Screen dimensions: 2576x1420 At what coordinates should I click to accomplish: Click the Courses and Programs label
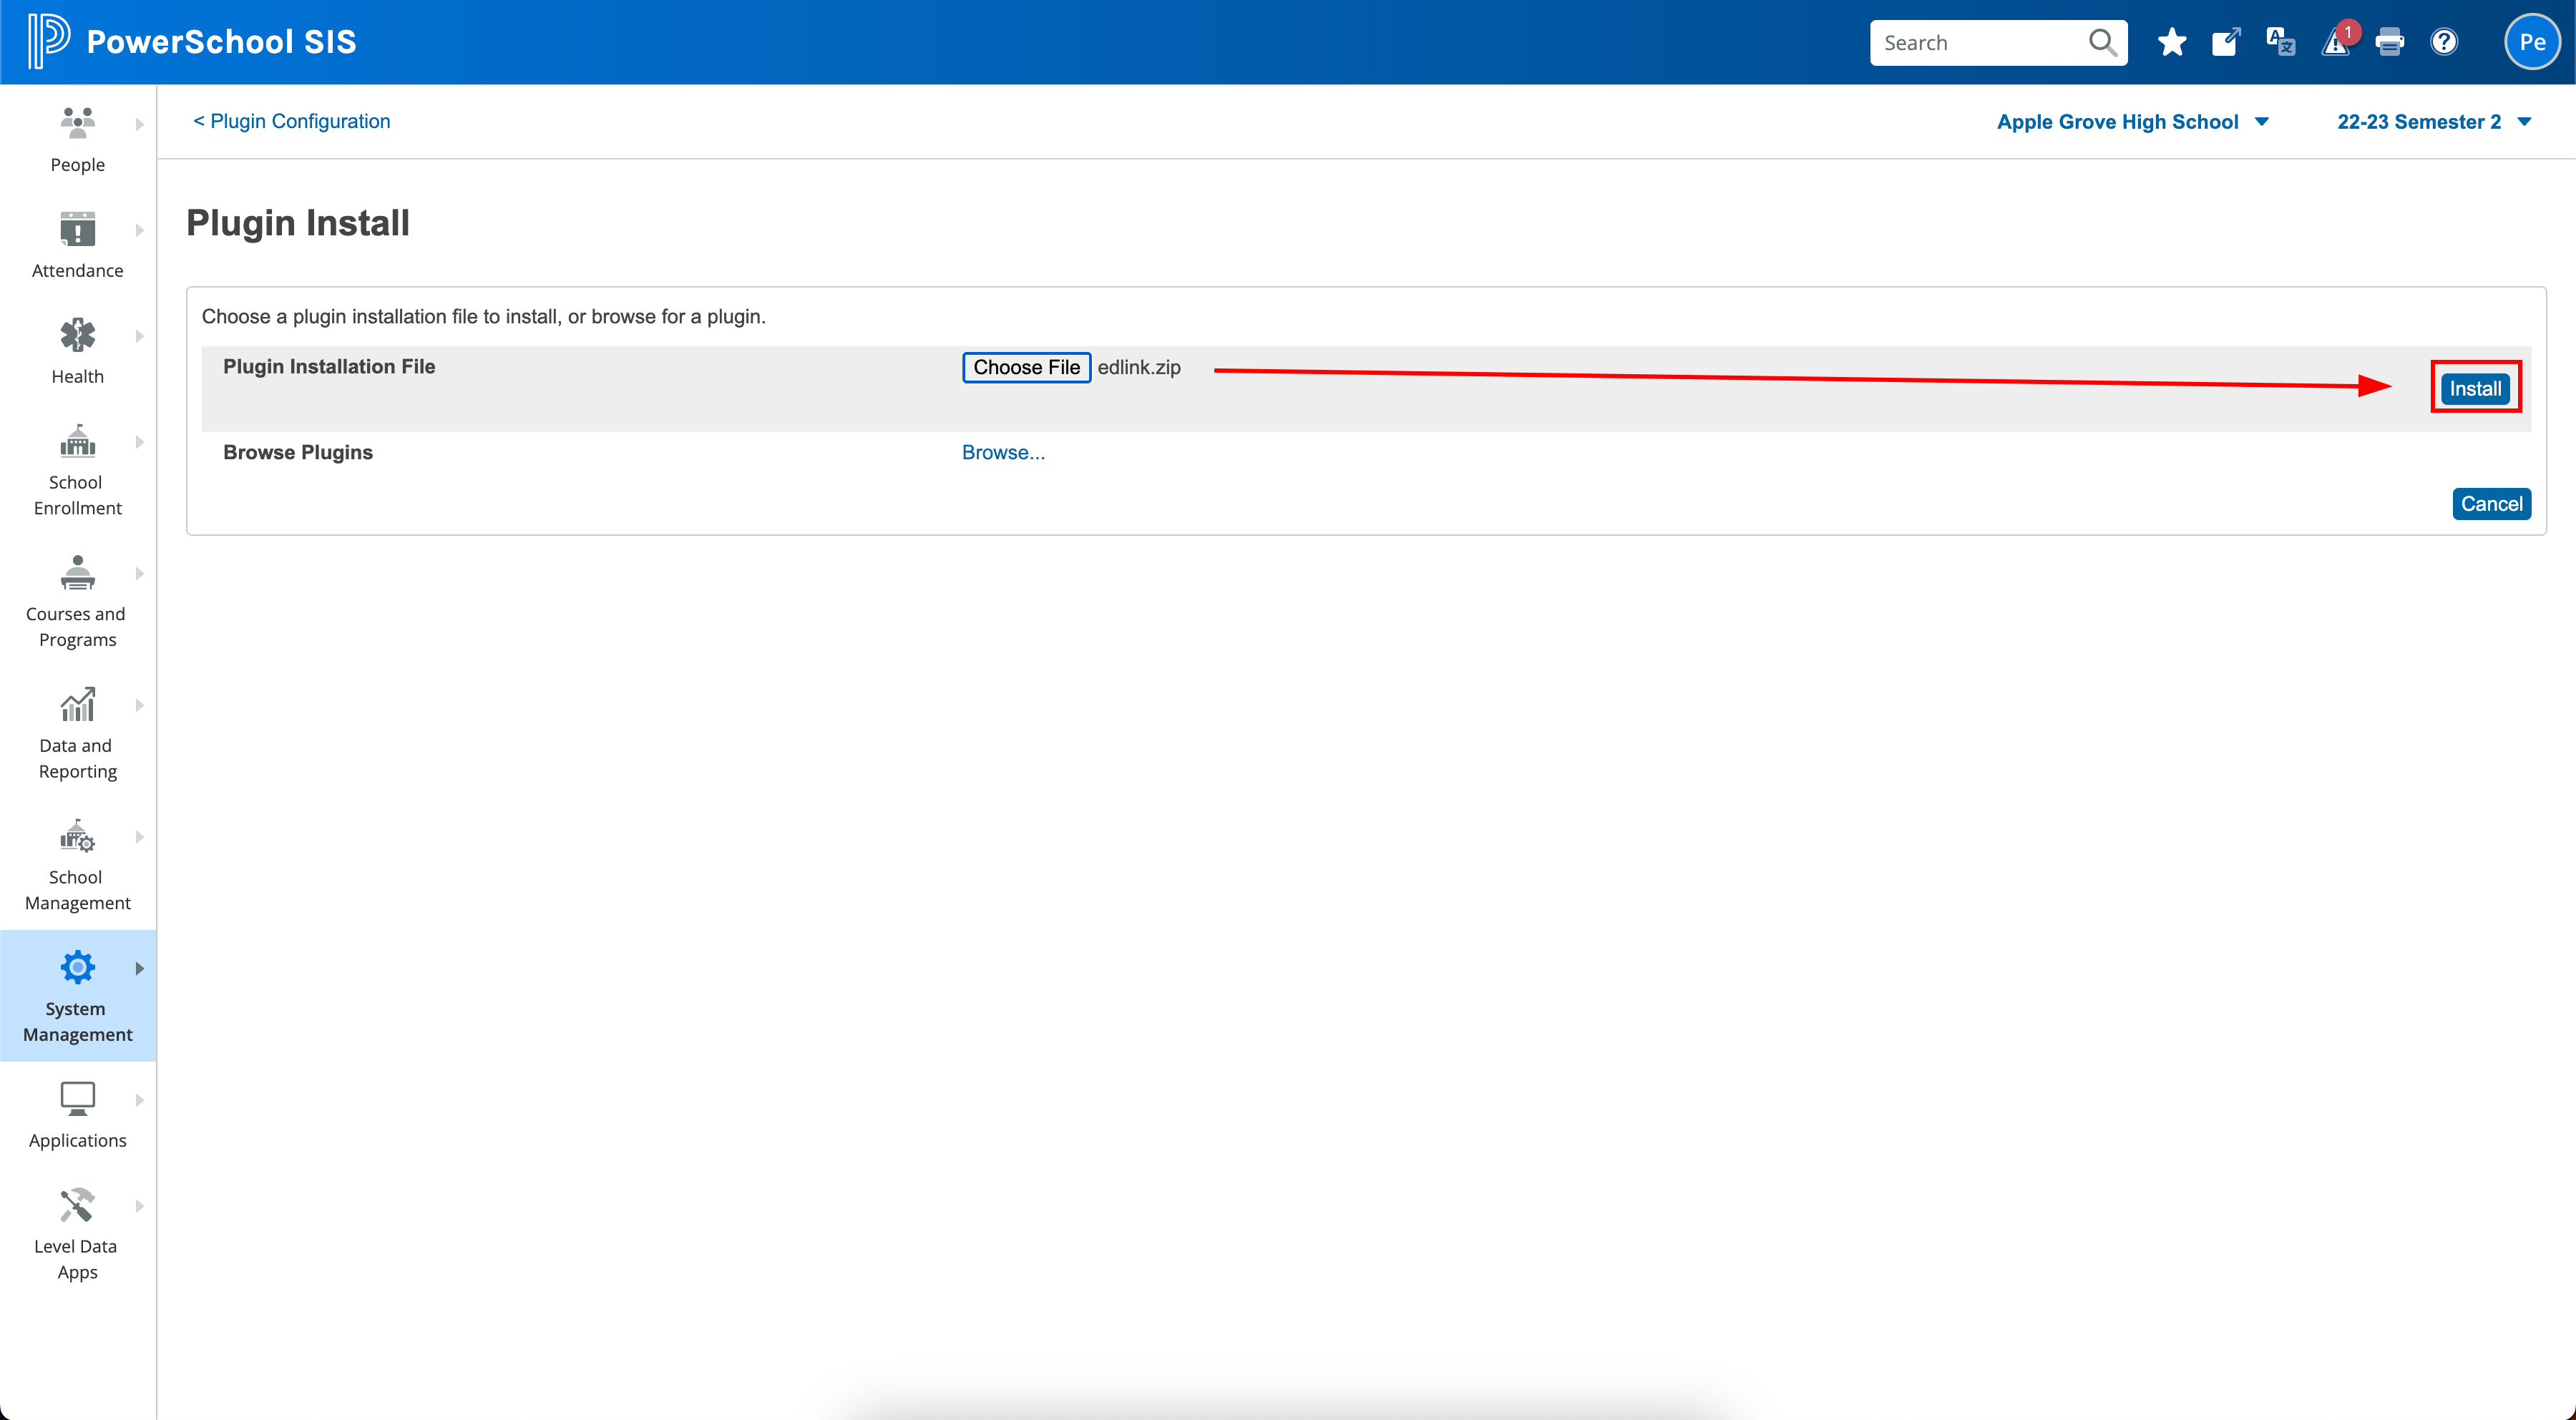point(77,627)
